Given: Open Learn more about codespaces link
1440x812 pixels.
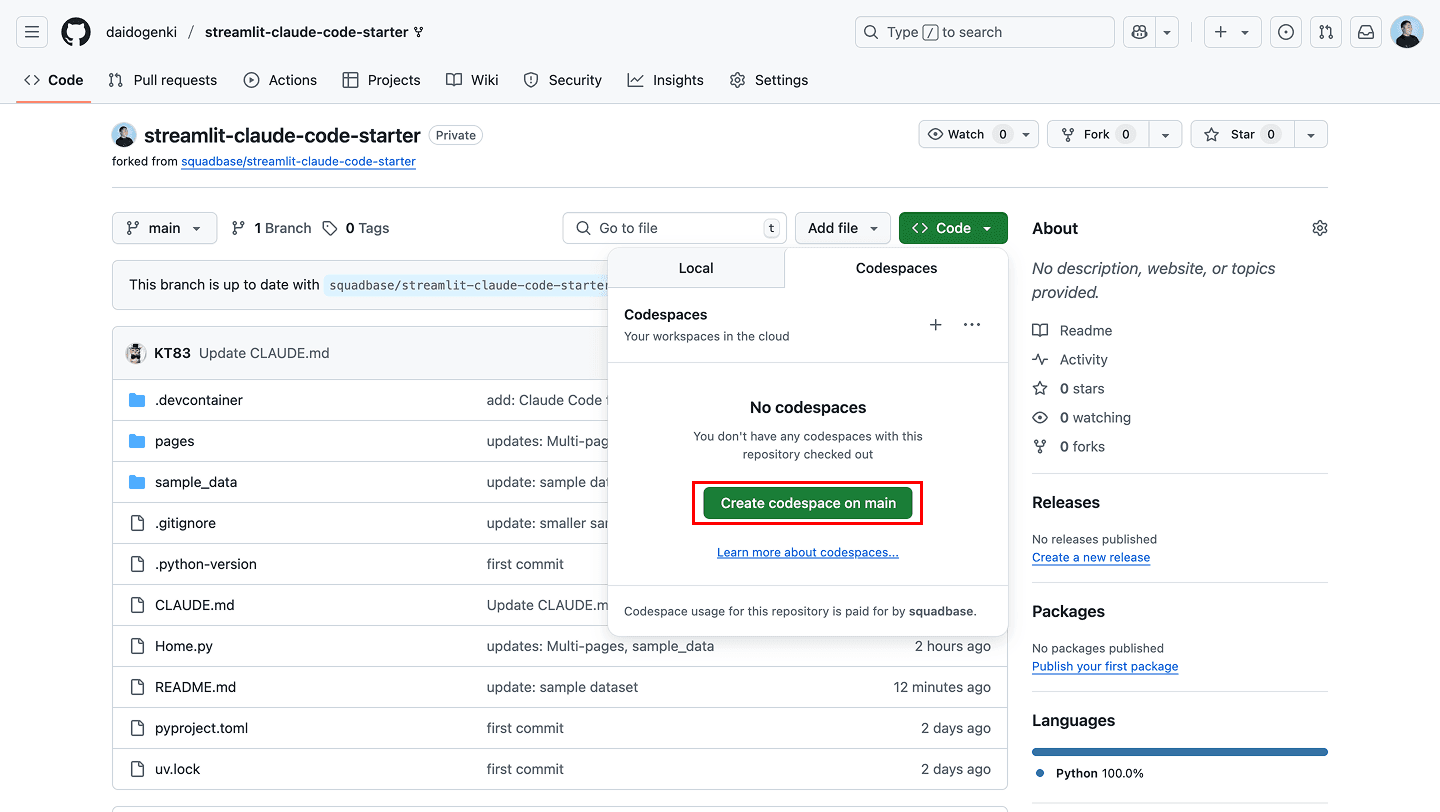Looking at the screenshot, I should [x=808, y=552].
